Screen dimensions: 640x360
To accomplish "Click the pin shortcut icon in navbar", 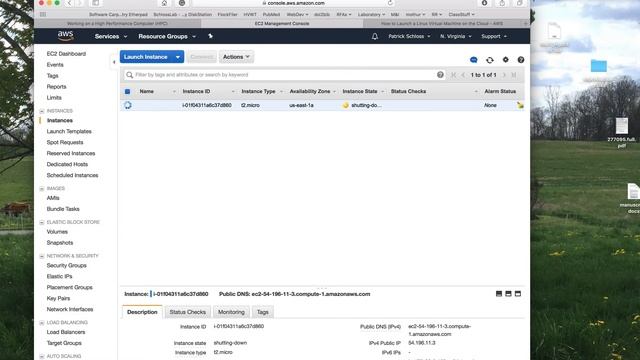I will click(210, 36).
